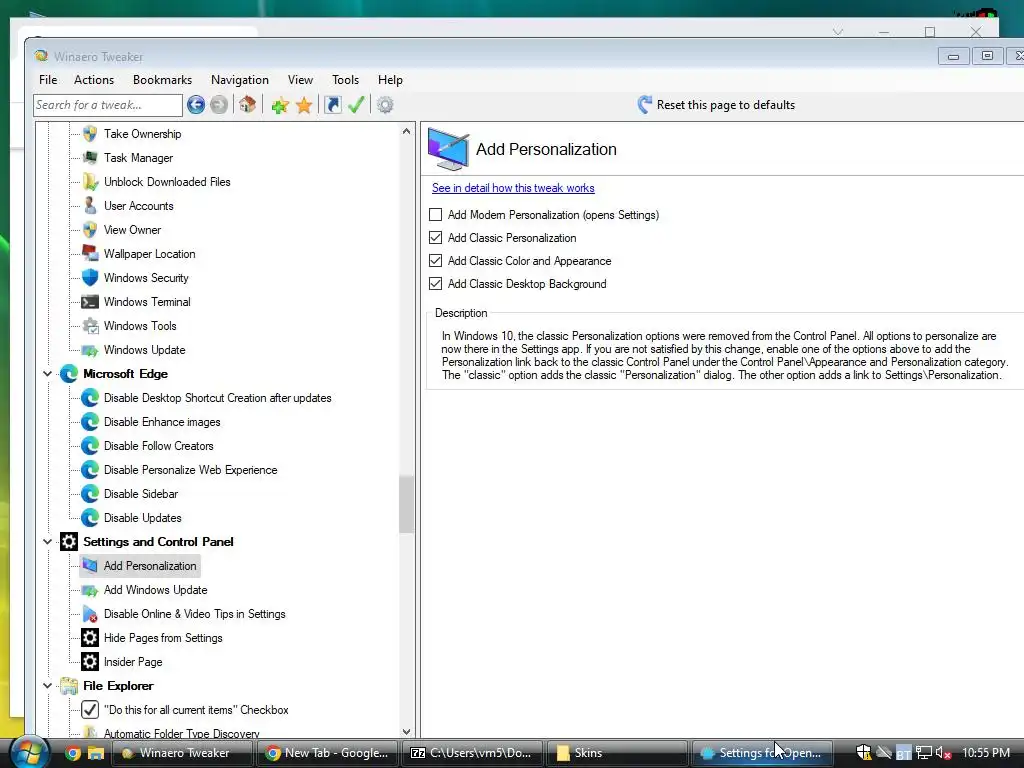Select Disable Updates under Microsoft Edge
The height and width of the screenshot is (768, 1024).
[142, 518]
